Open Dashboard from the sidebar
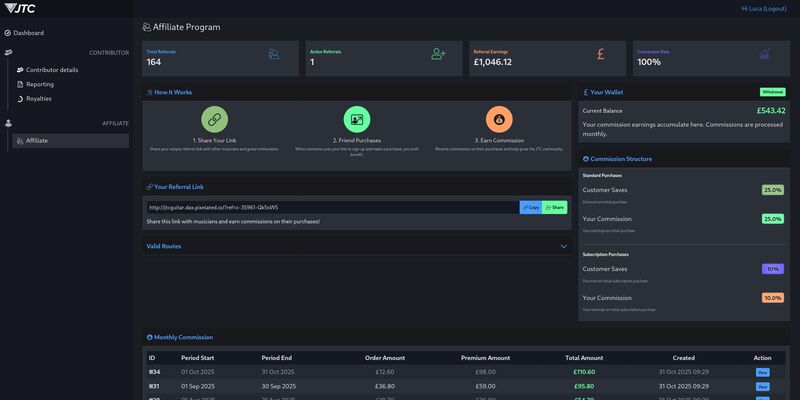 click(29, 33)
